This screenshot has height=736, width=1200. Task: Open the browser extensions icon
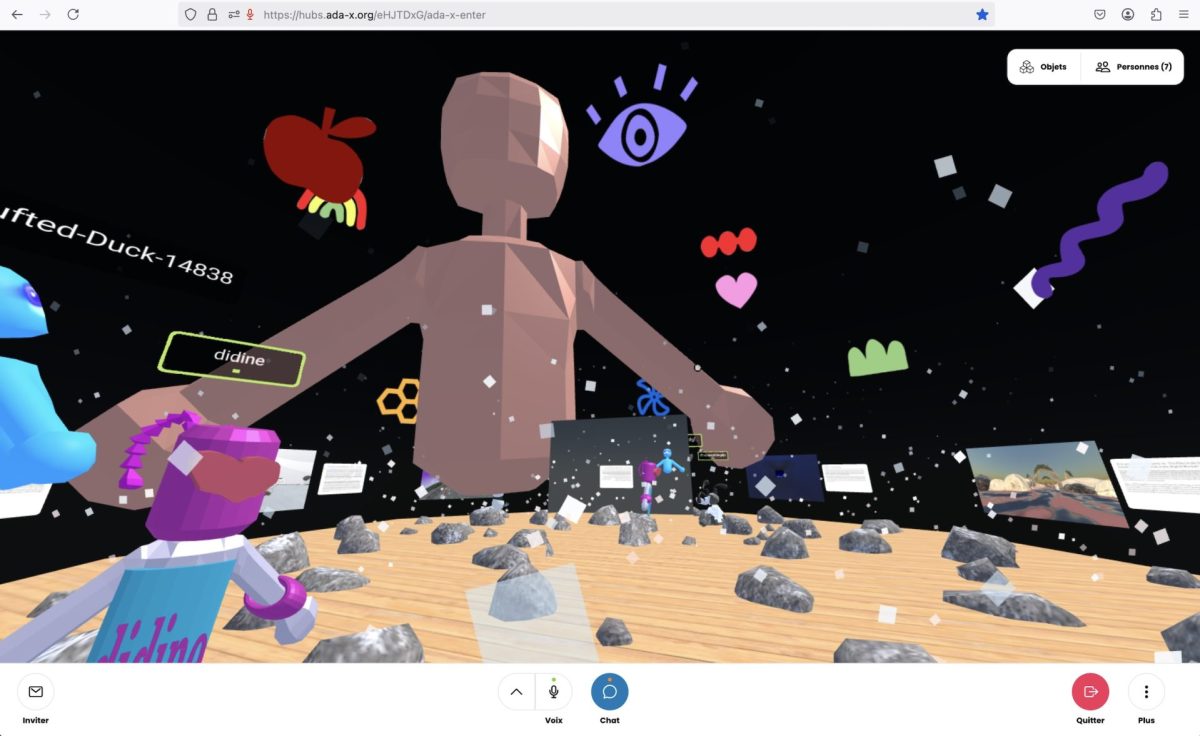1156,15
